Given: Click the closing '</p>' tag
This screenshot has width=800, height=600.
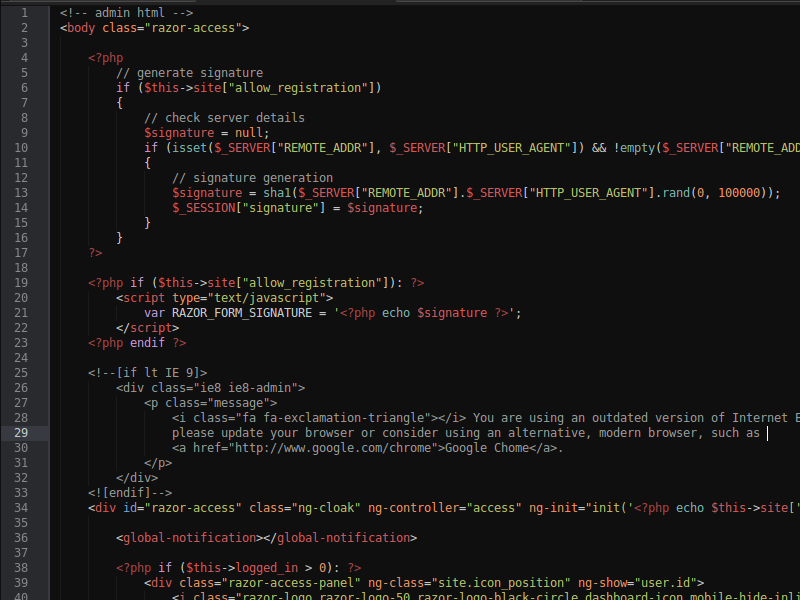Looking at the screenshot, I should point(158,463).
